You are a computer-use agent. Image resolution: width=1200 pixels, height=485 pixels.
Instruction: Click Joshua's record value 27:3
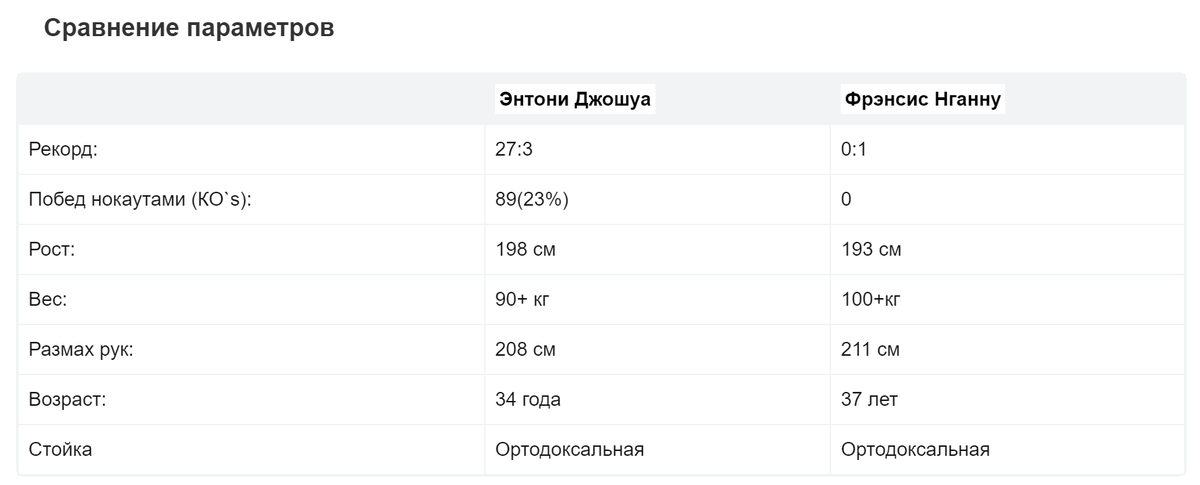515,150
